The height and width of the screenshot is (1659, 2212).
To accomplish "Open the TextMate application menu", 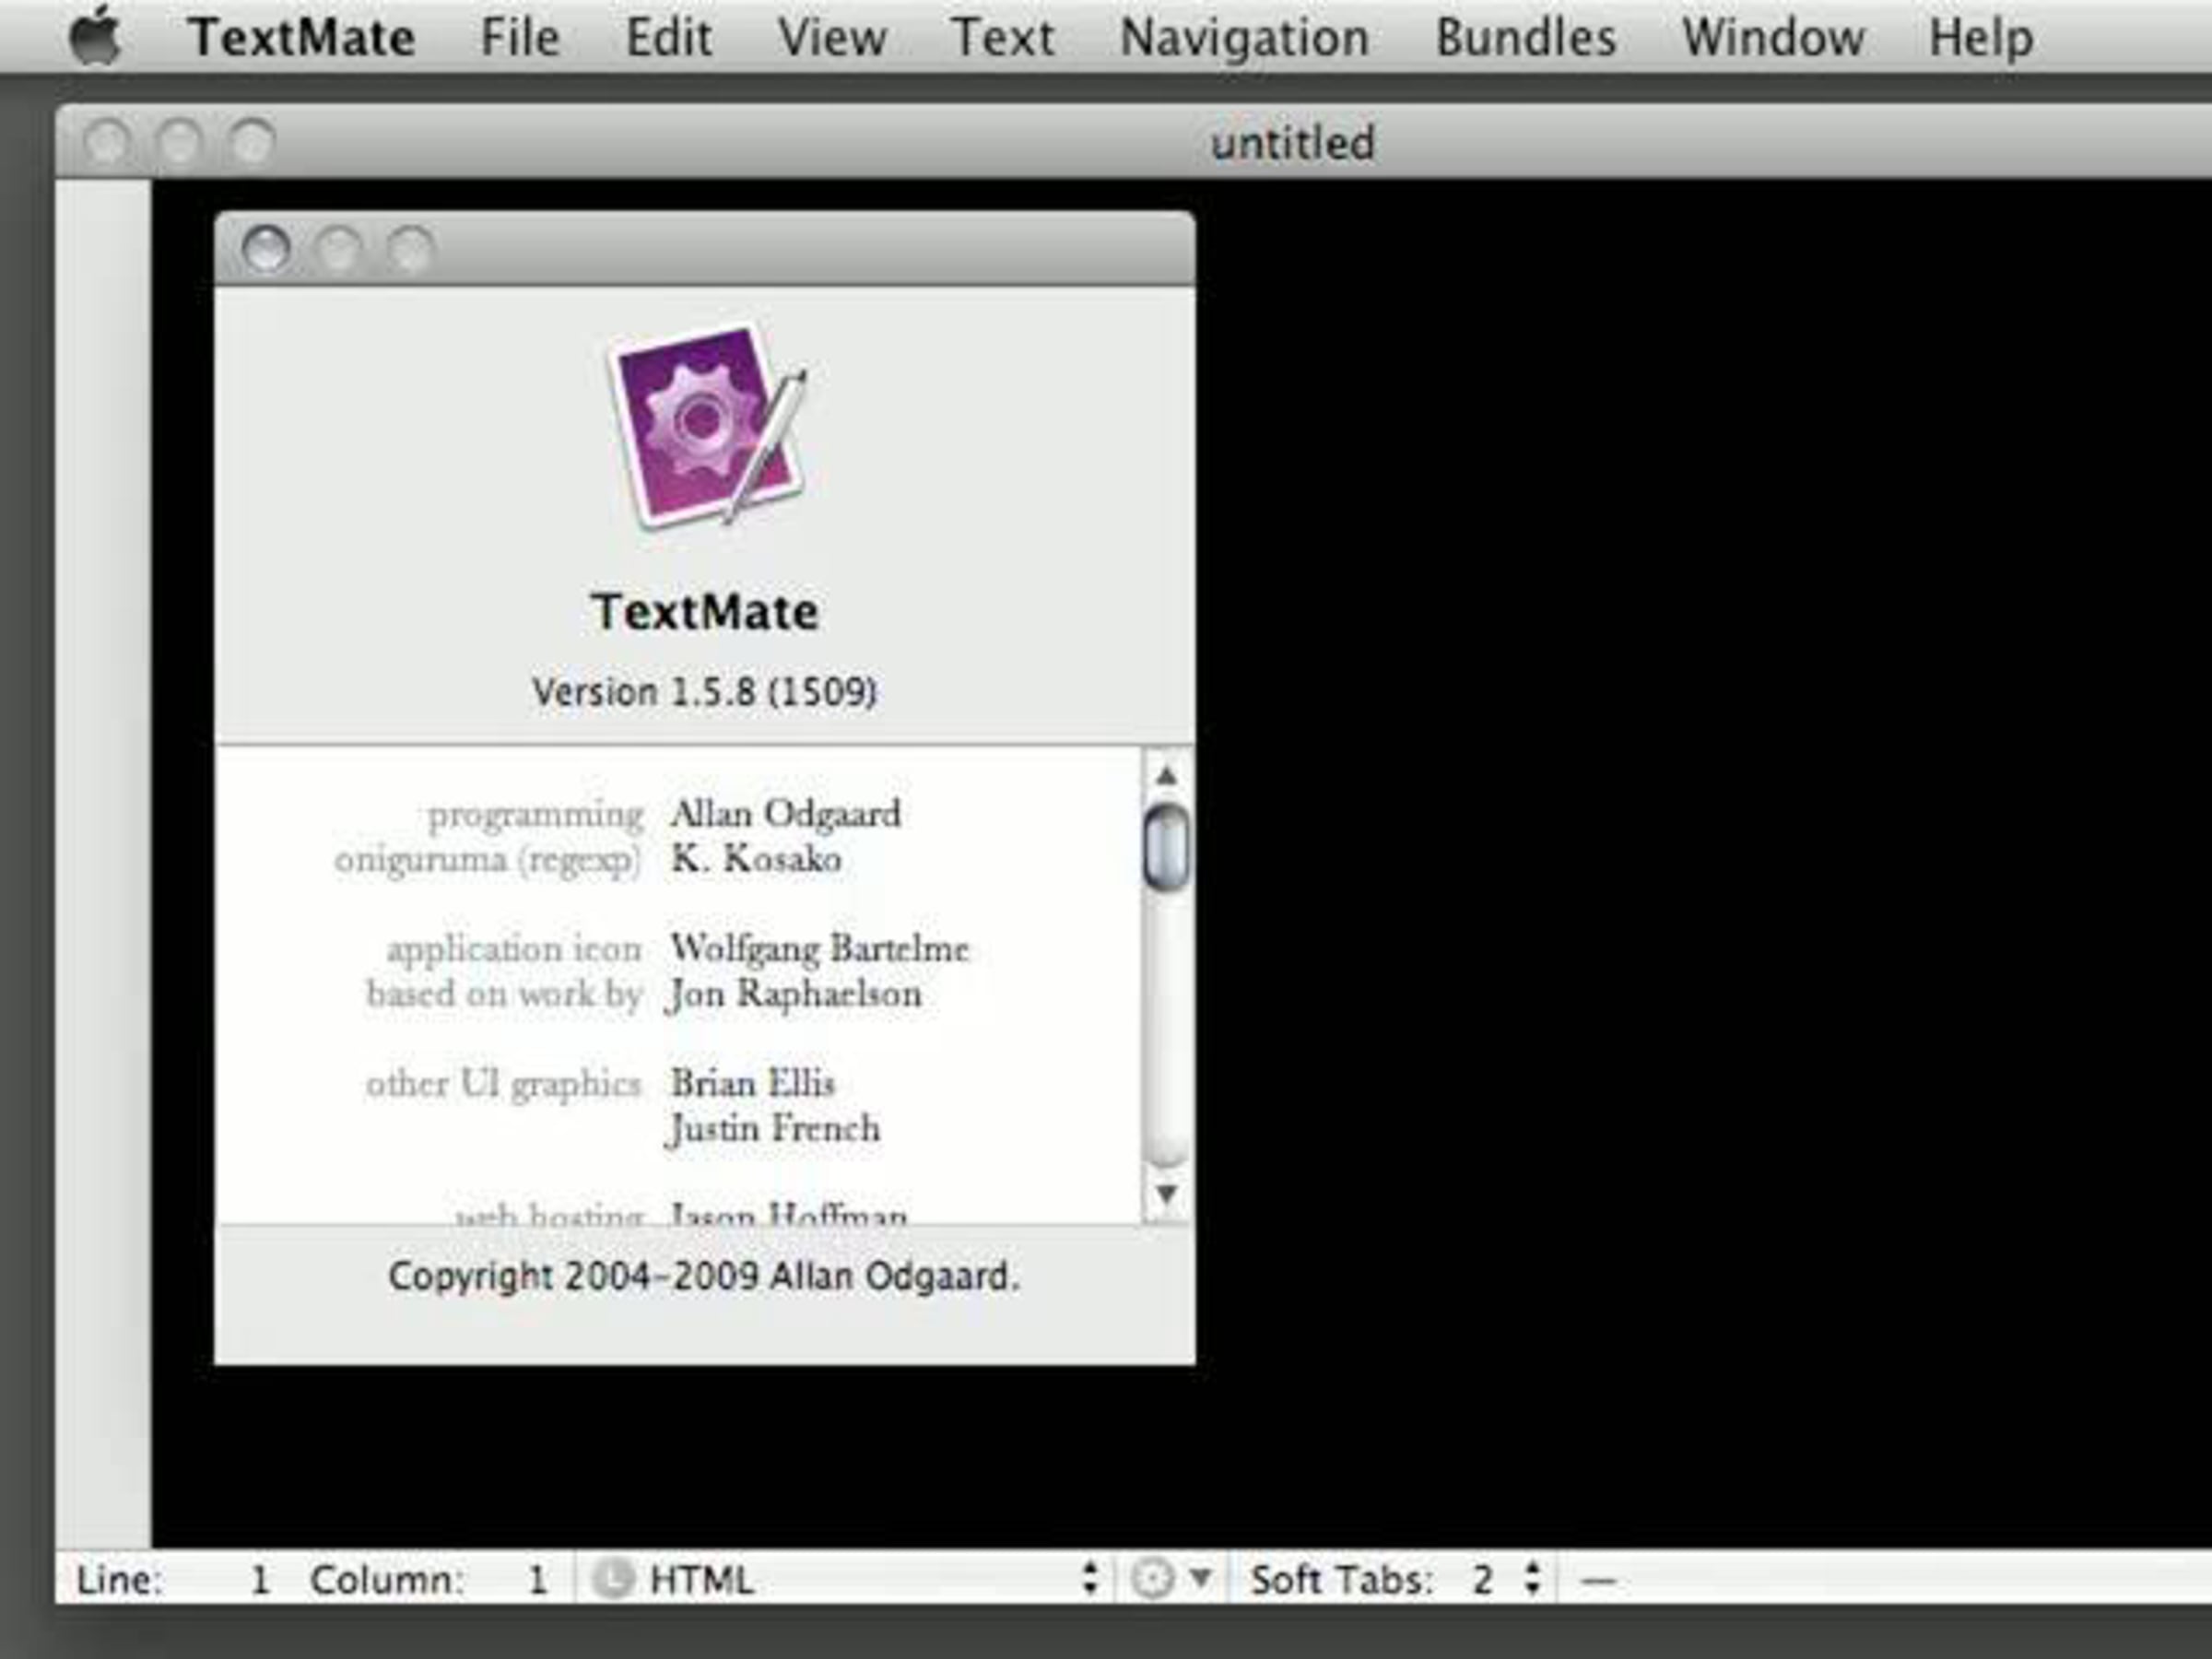I will 301,38.
